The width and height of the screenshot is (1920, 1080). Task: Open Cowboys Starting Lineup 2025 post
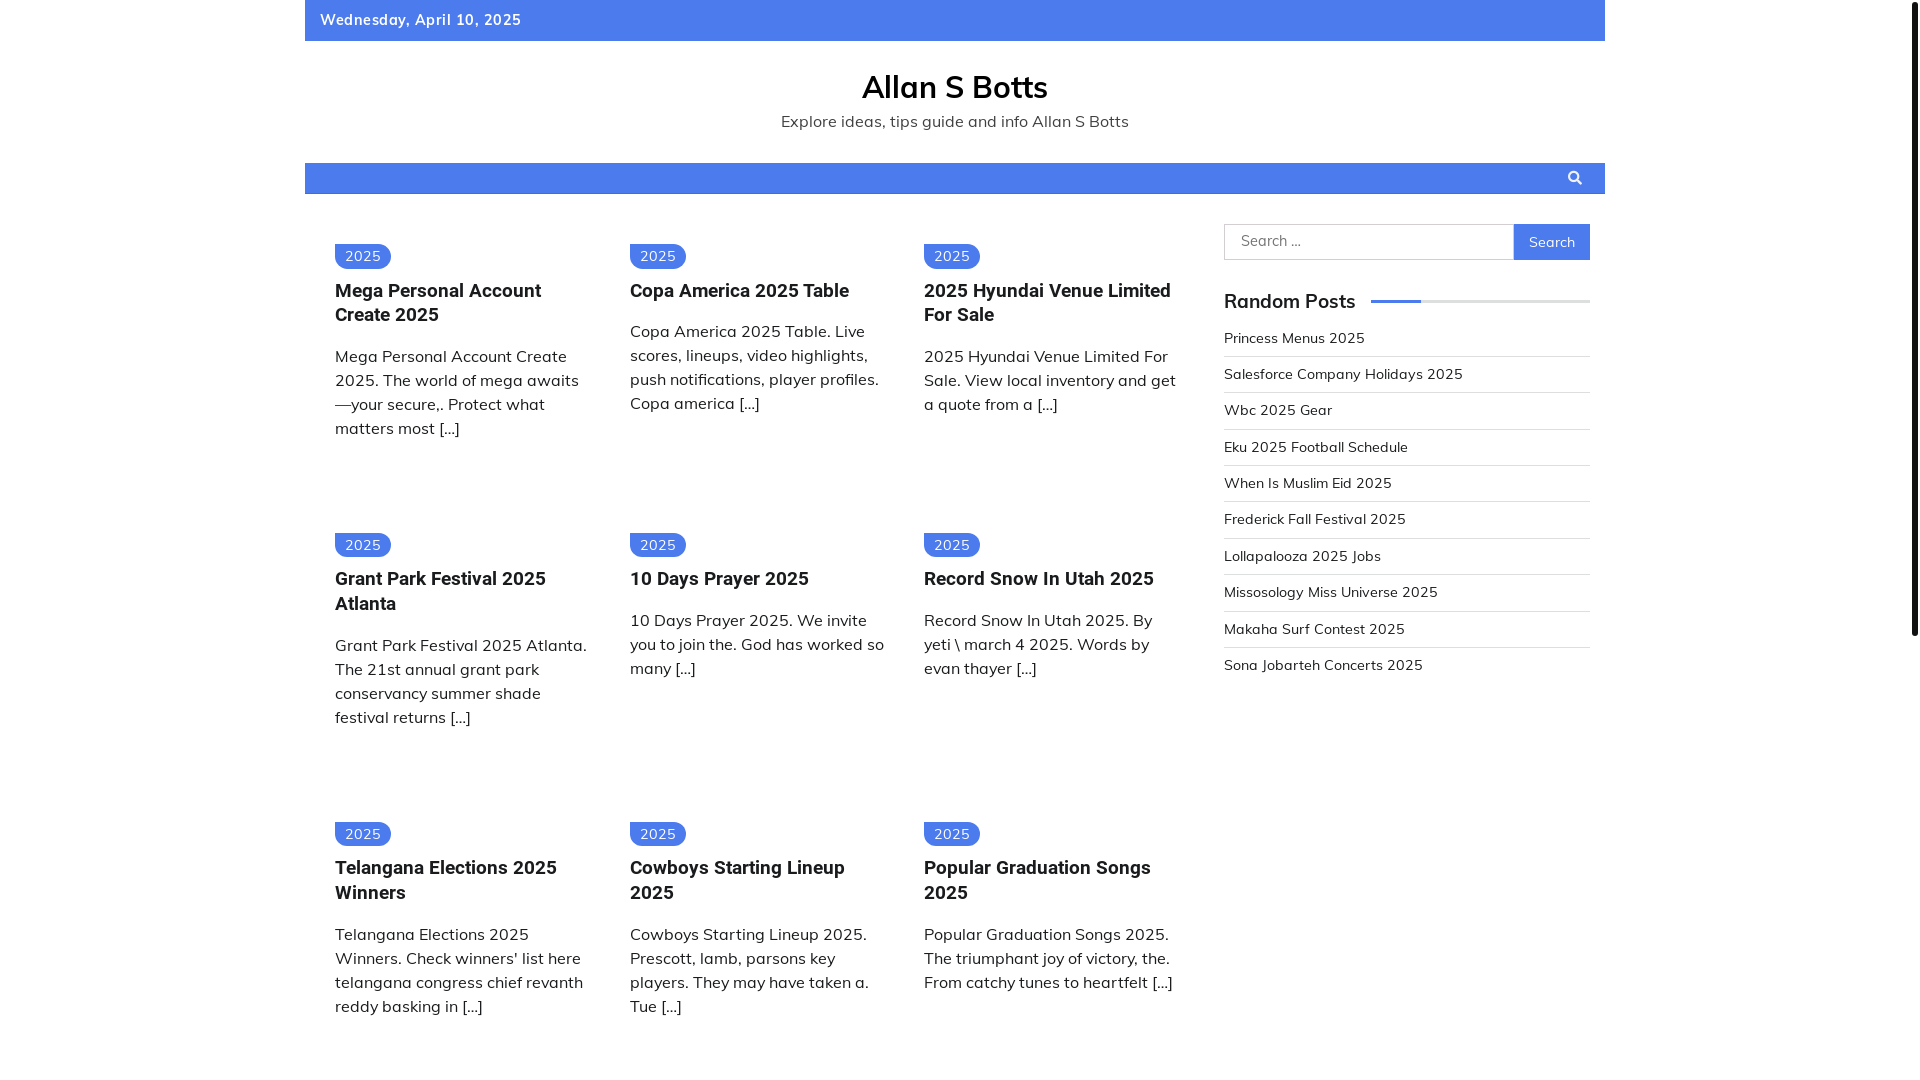(x=737, y=880)
